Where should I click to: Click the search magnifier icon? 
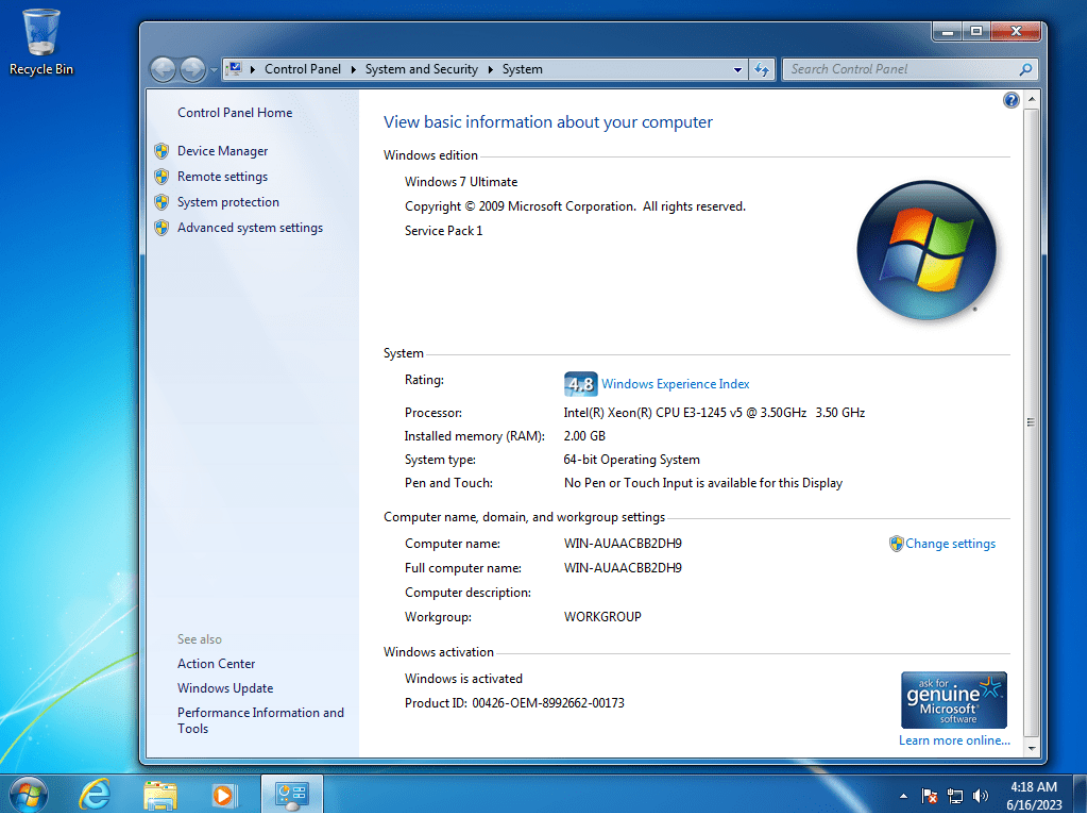point(1026,69)
